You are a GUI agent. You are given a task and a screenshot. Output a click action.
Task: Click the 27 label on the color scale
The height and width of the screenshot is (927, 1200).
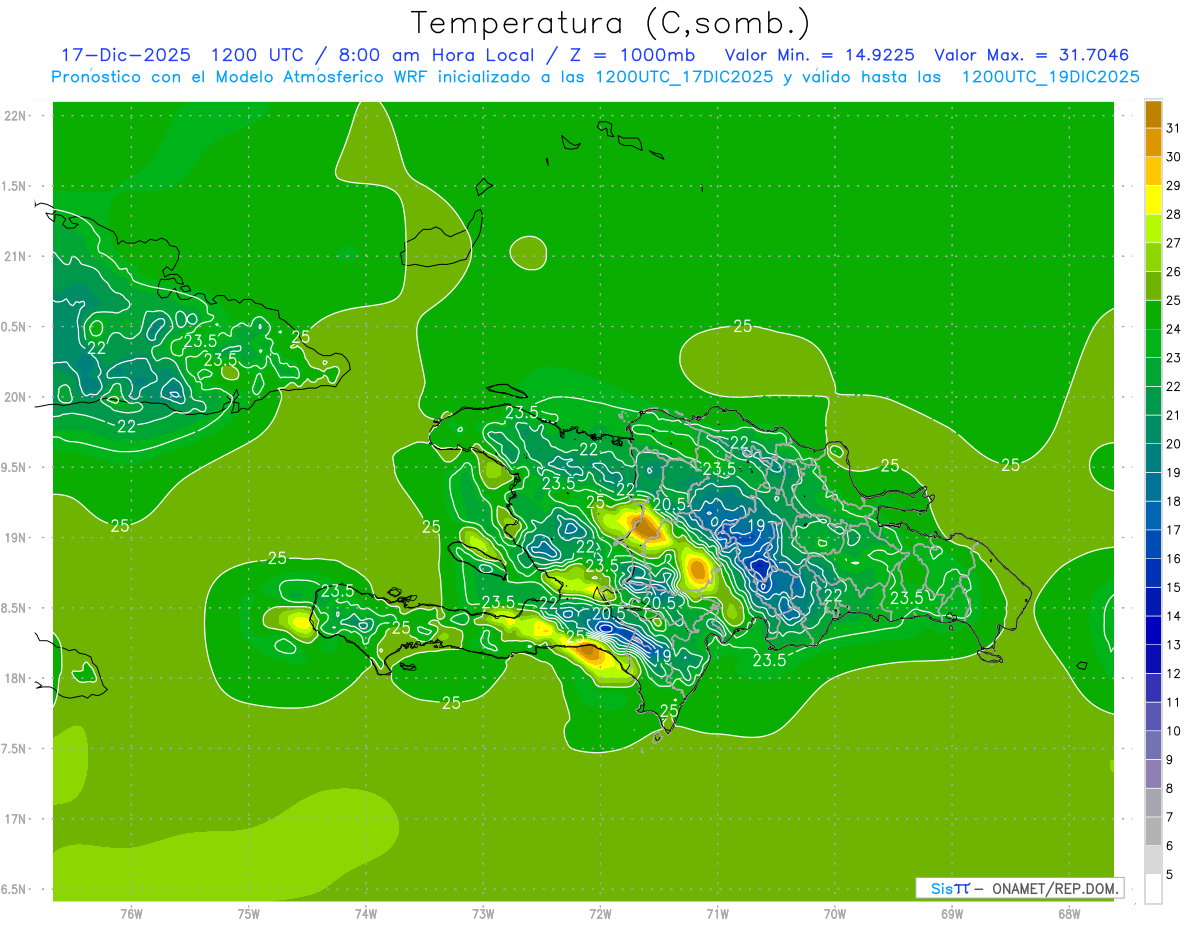point(1173,243)
